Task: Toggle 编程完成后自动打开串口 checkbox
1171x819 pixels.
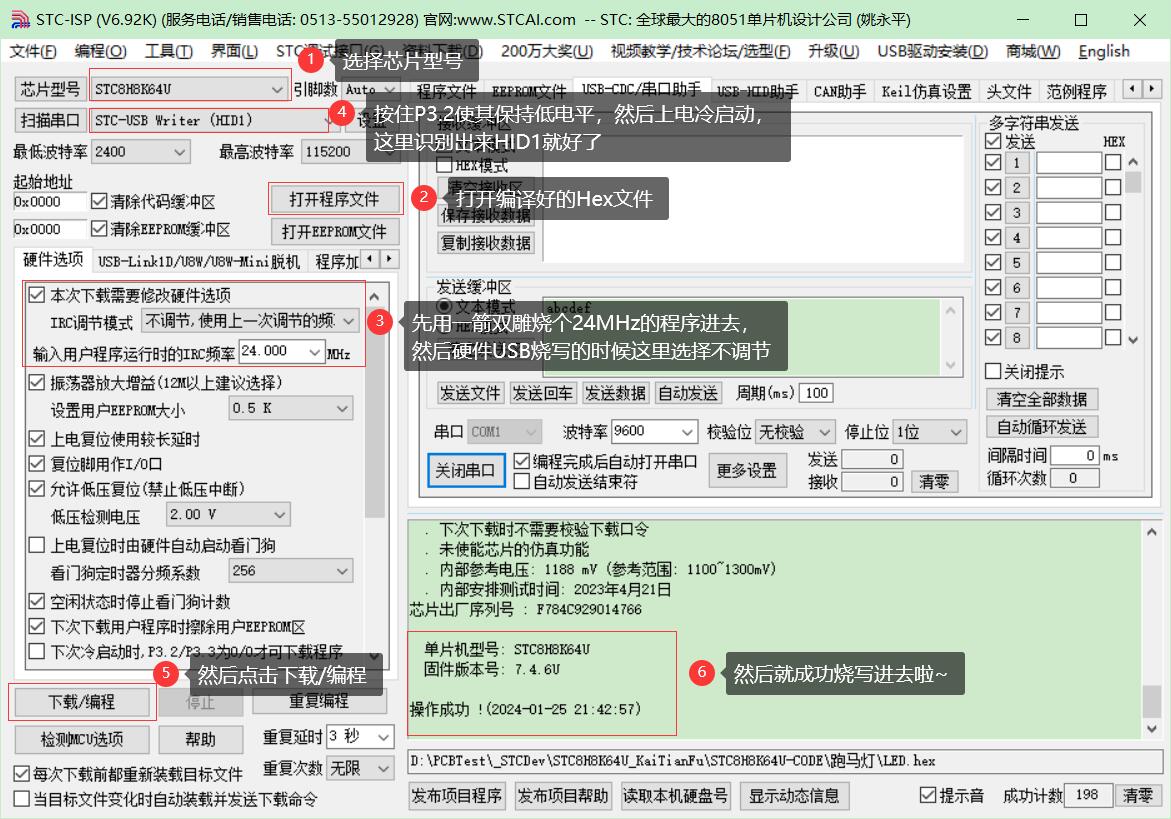Action: [521, 461]
